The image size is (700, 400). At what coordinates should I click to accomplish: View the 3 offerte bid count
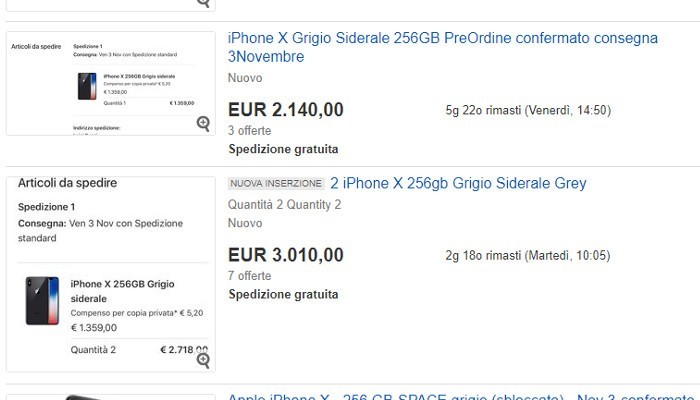(249, 130)
